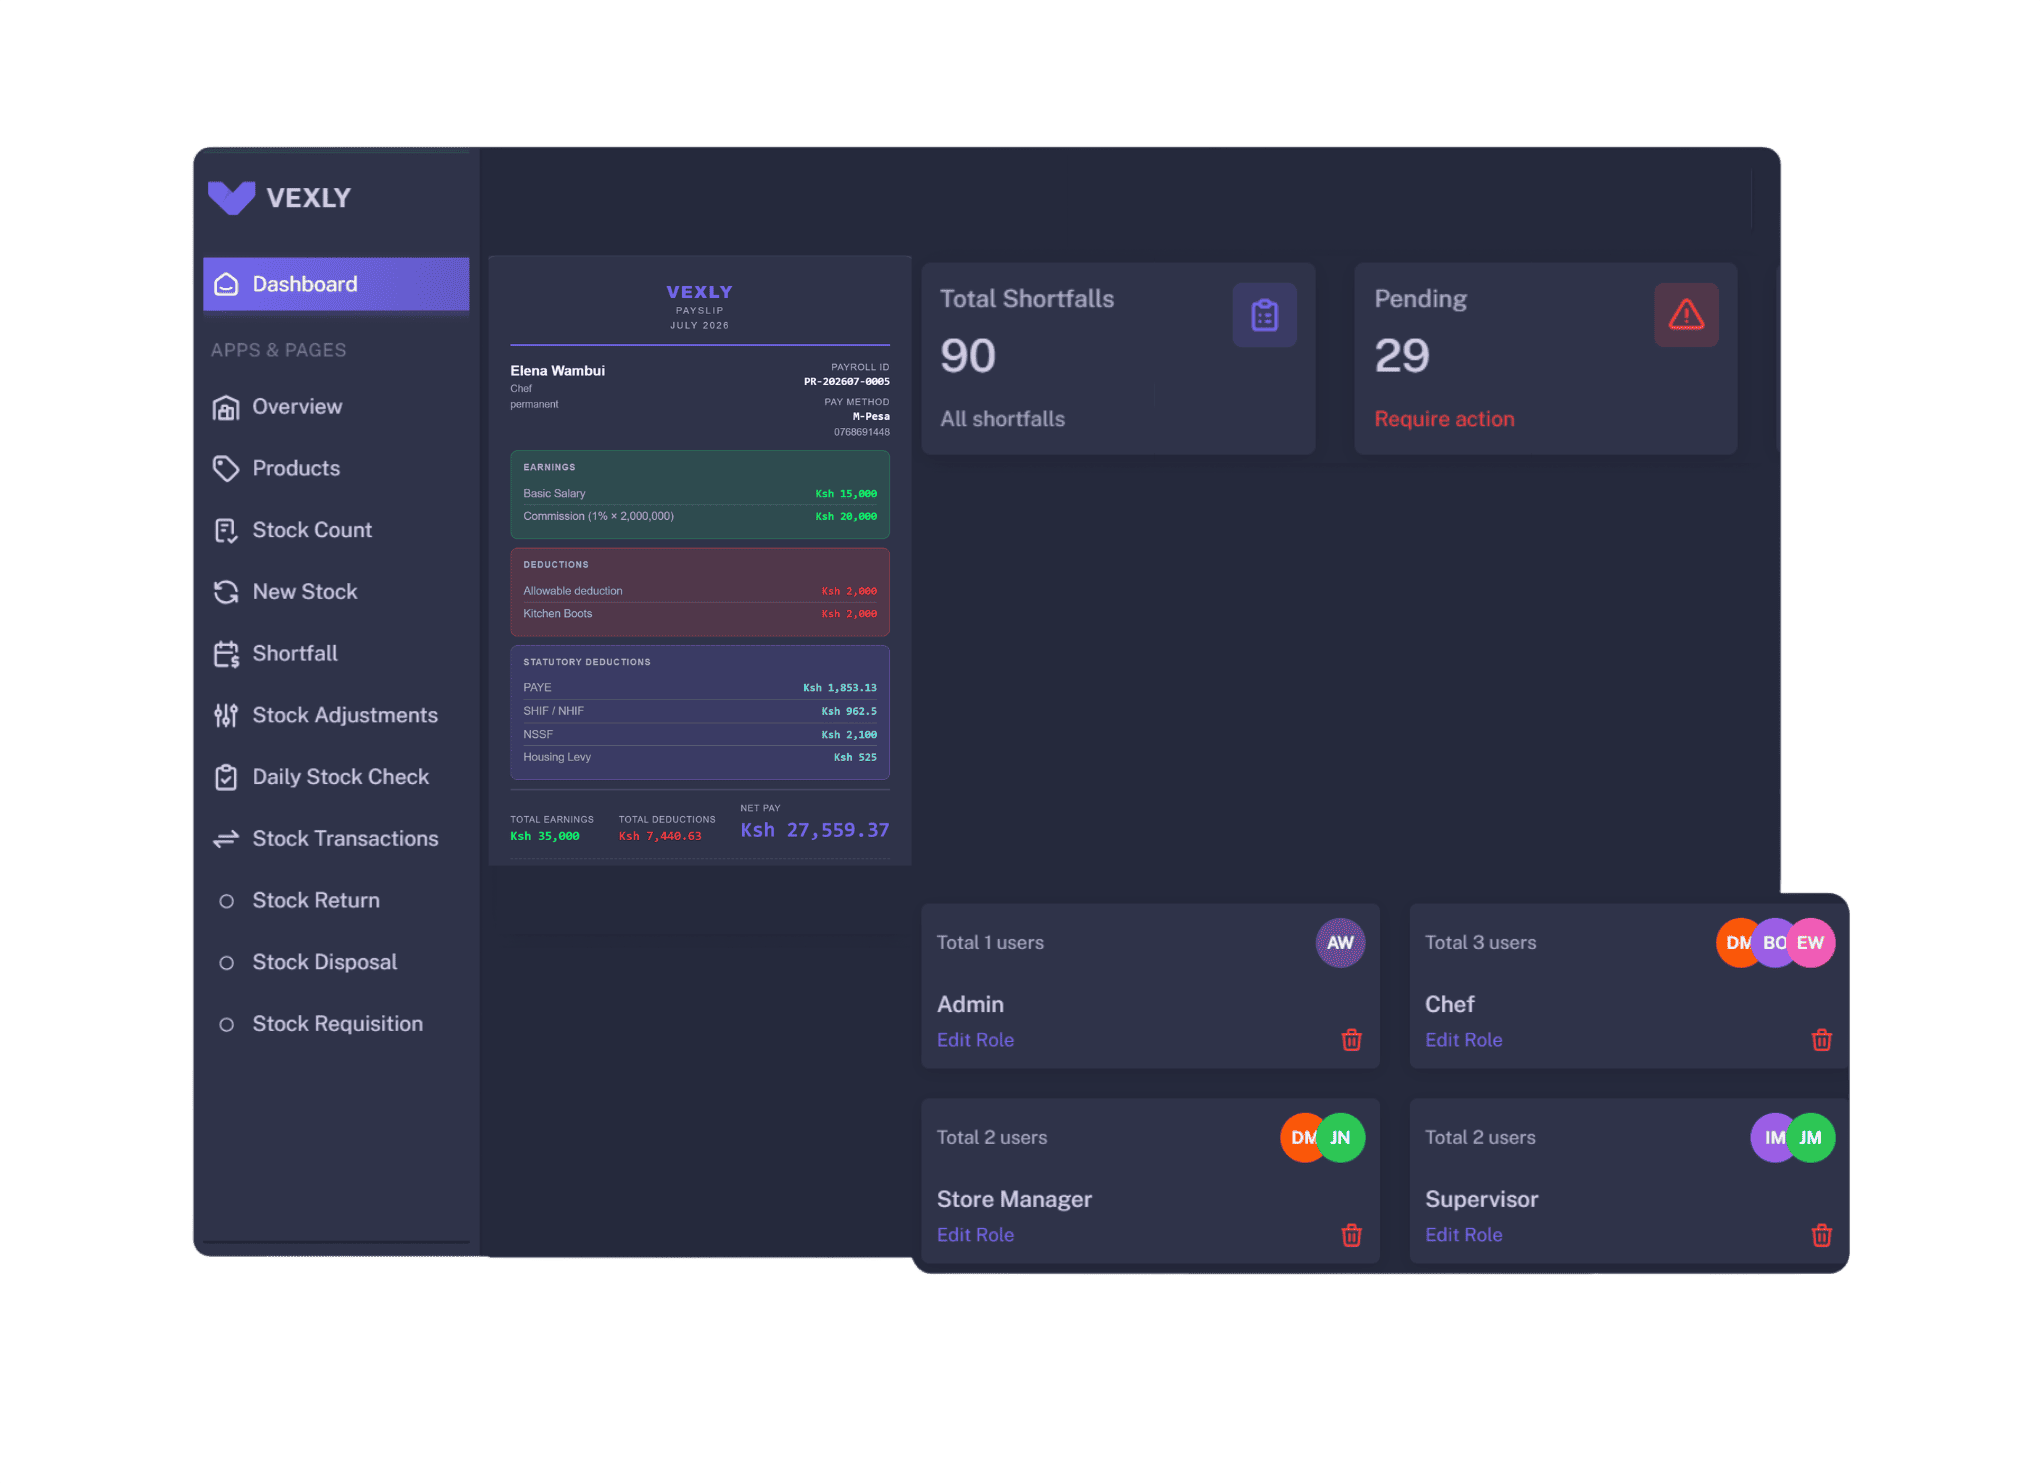Click the EW avatar in Chef card
This screenshot has width=2040, height=1483.
[1810, 943]
